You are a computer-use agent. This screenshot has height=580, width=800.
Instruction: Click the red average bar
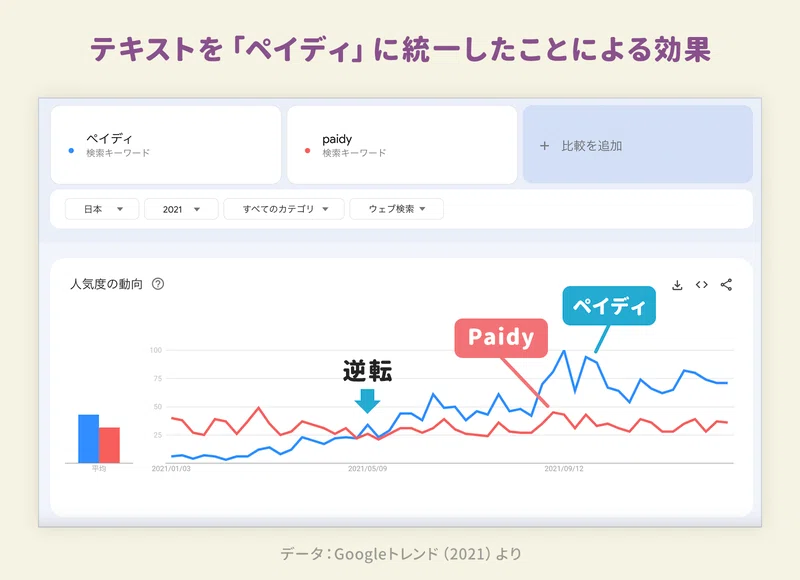click(x=110, y=445)
